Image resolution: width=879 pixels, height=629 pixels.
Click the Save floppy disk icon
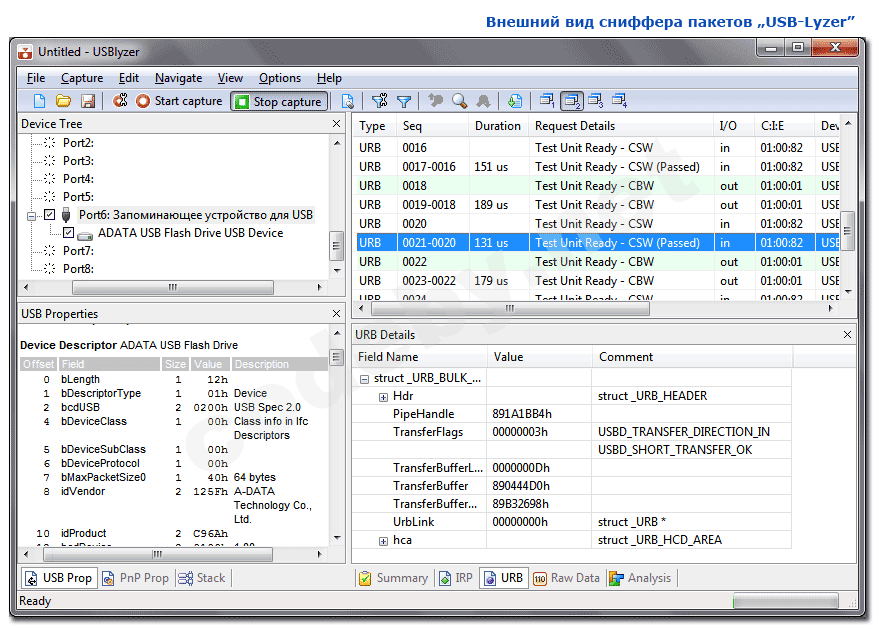(x=87, y=101)
